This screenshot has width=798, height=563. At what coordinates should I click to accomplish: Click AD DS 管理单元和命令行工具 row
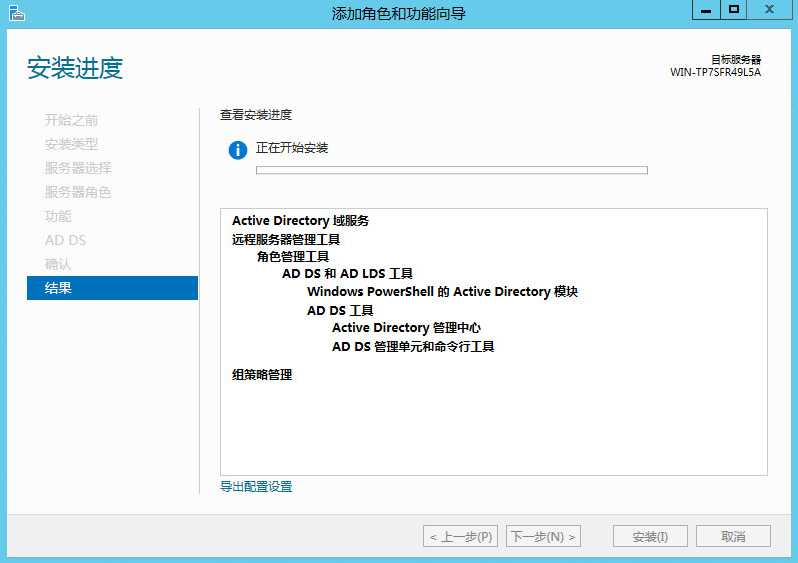(413, 347)
